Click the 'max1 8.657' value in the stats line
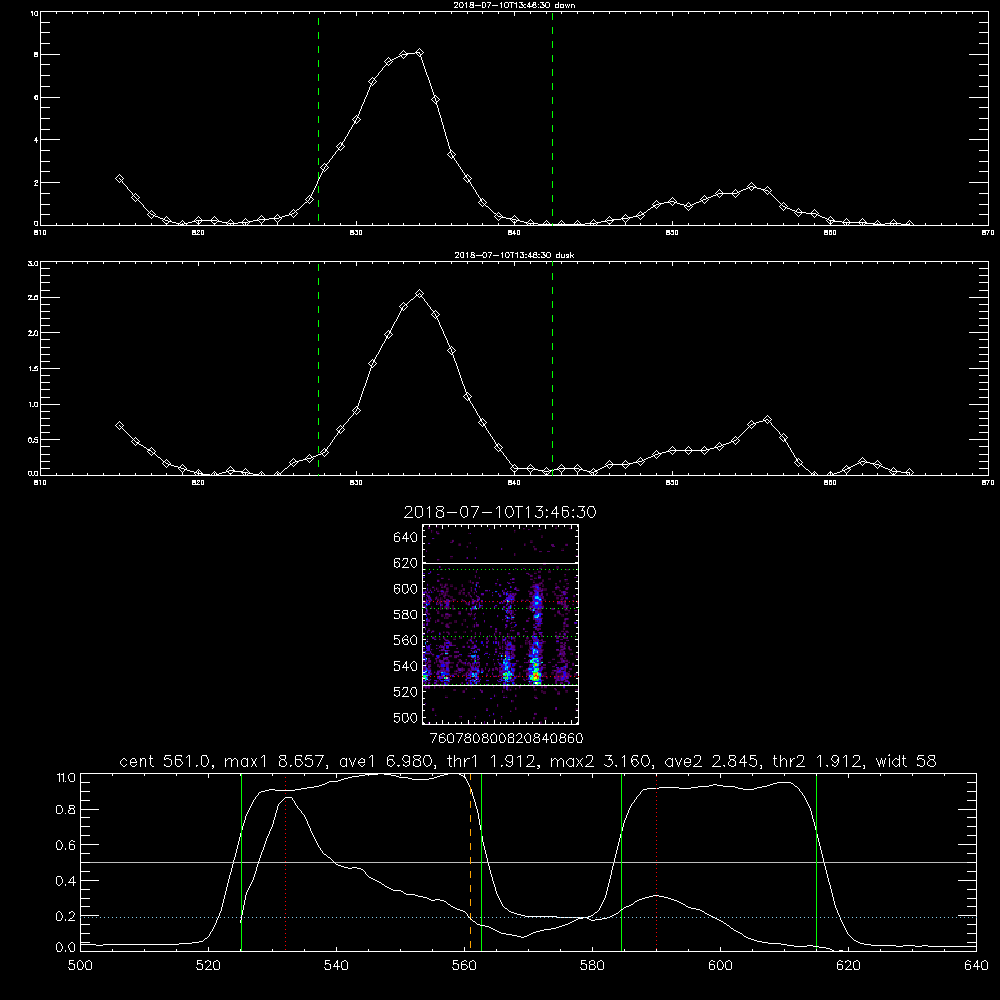Viewport: 1000px width, 1000px height. [x=275, y=761]
